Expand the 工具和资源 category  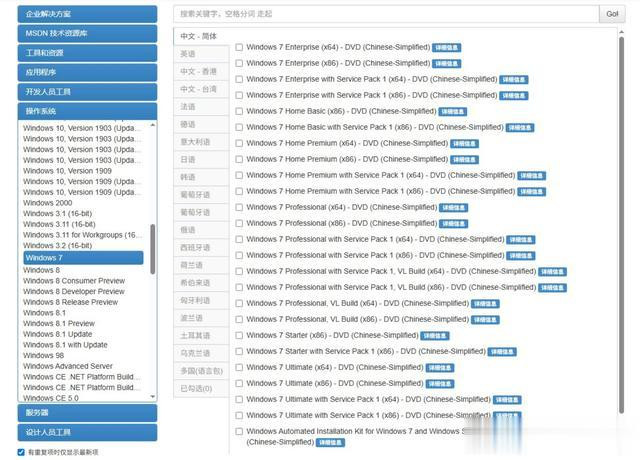87,53
